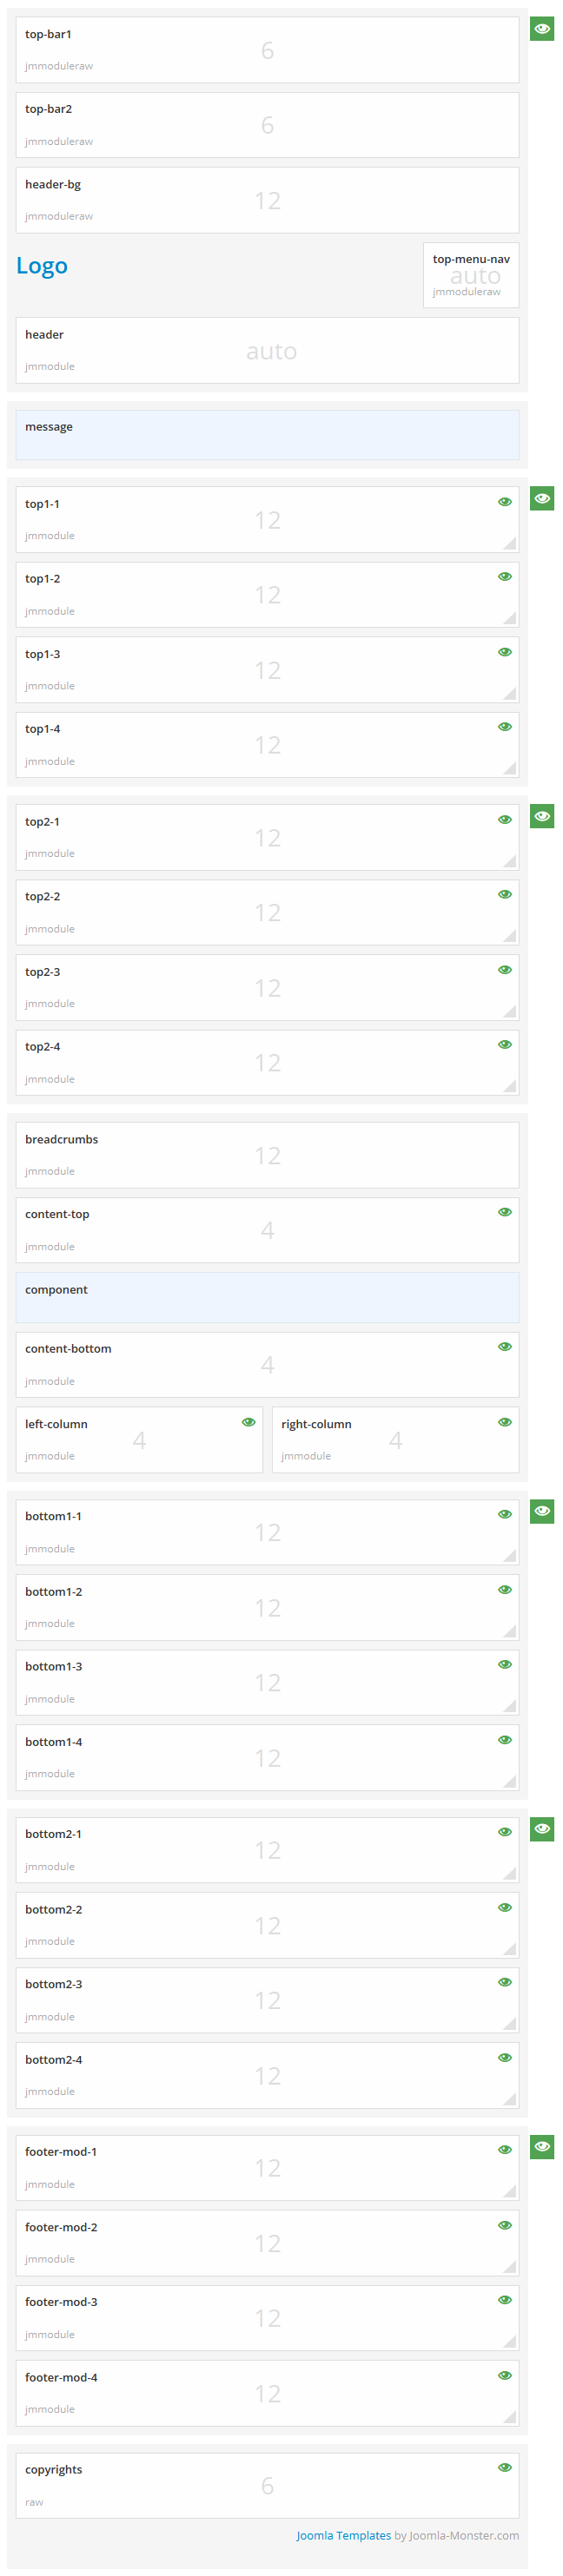Click the green eye badge beside top-bar1 section

[541, 29]
